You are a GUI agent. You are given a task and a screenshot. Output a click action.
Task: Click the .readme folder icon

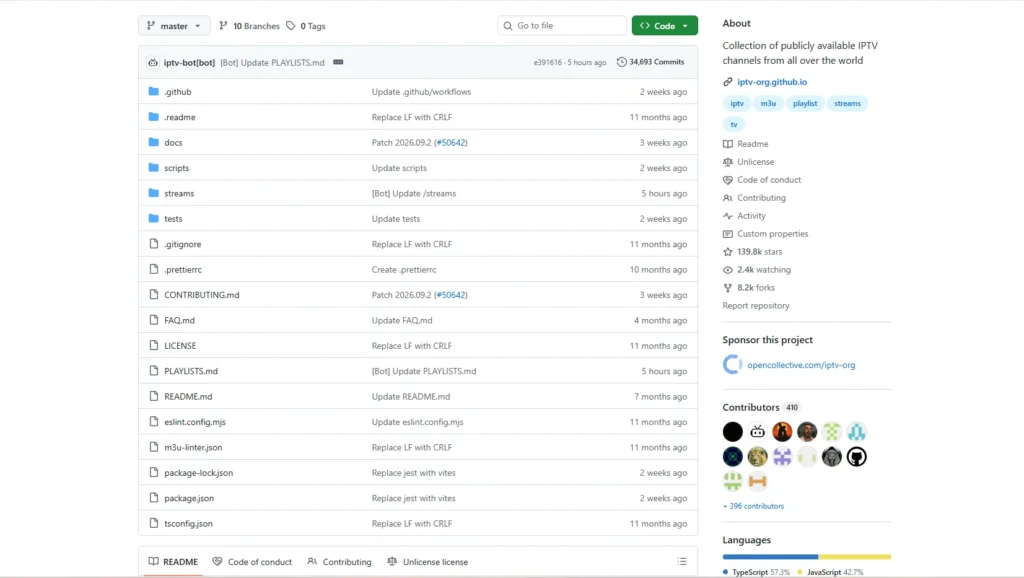153,117
